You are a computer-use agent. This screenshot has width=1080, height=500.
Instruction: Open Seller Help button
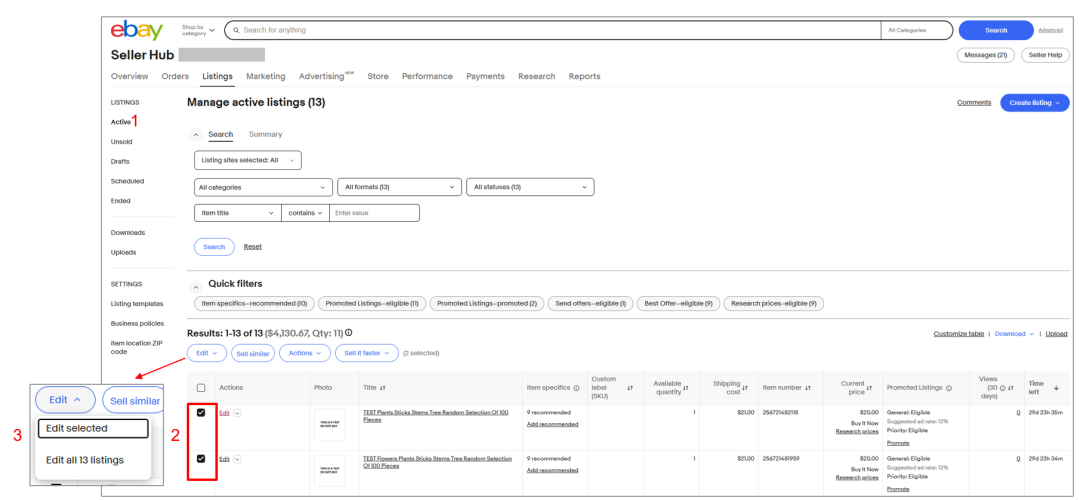point(1045,55)
